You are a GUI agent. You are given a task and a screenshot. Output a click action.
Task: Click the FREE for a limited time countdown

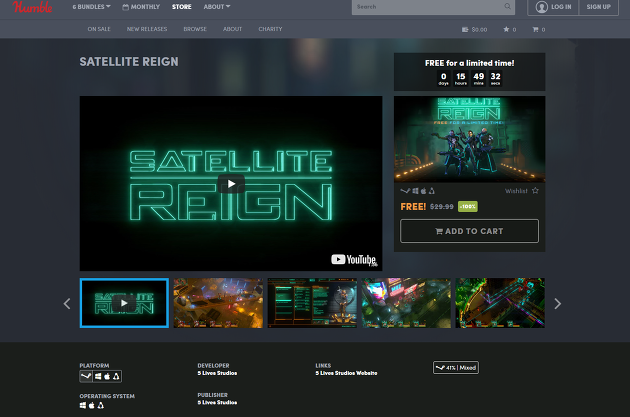[x=469, y=72]
